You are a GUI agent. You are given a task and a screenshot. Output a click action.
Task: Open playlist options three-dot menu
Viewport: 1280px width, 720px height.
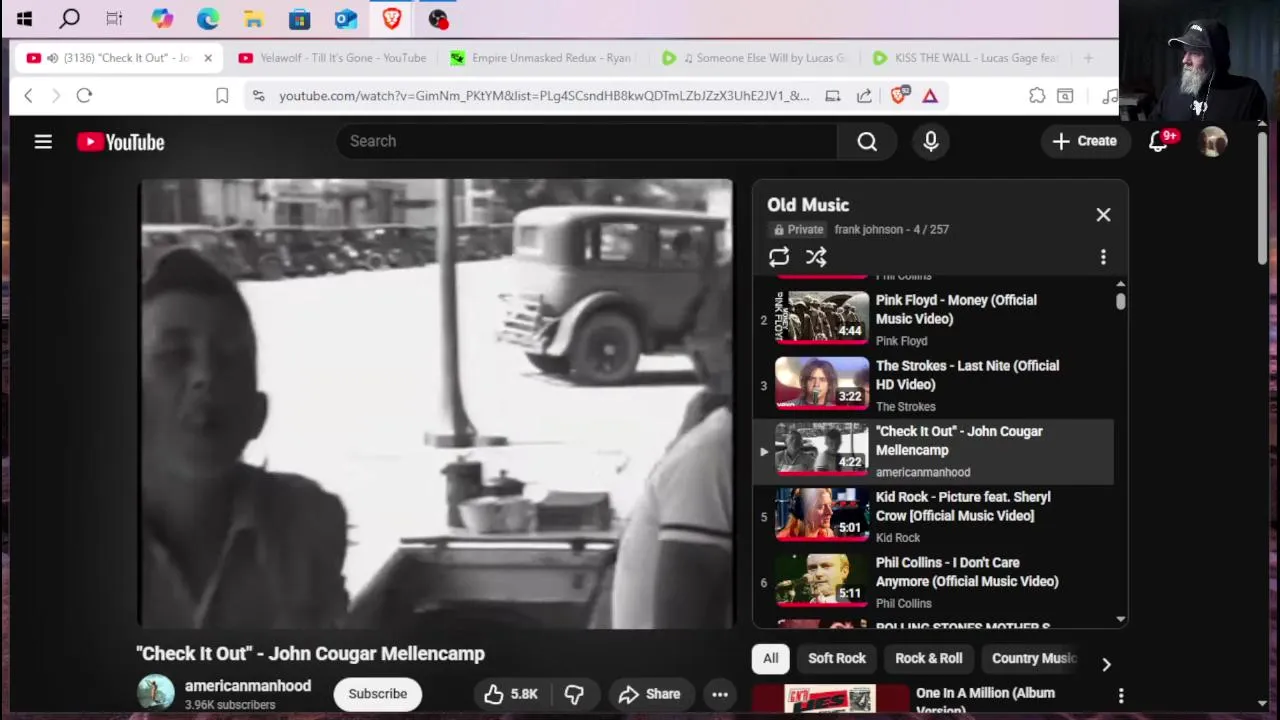[1103, 257]
